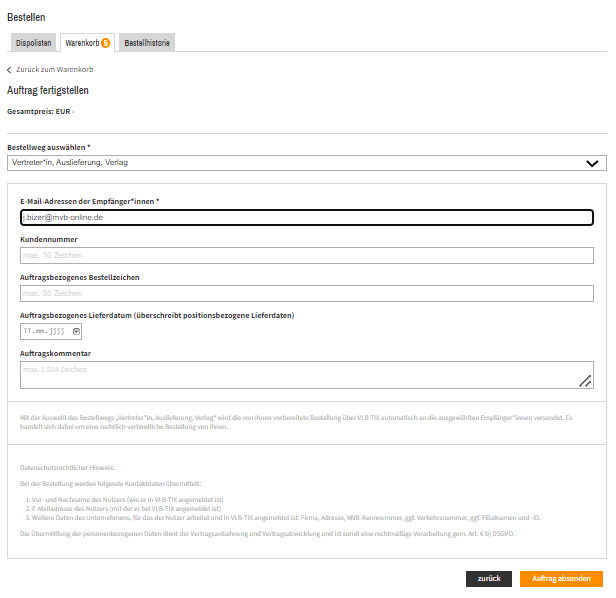
Task: Select the Auftragsbezogenes Bestellzeichen input
Action: pyautogui.click(x=307, y=294)
